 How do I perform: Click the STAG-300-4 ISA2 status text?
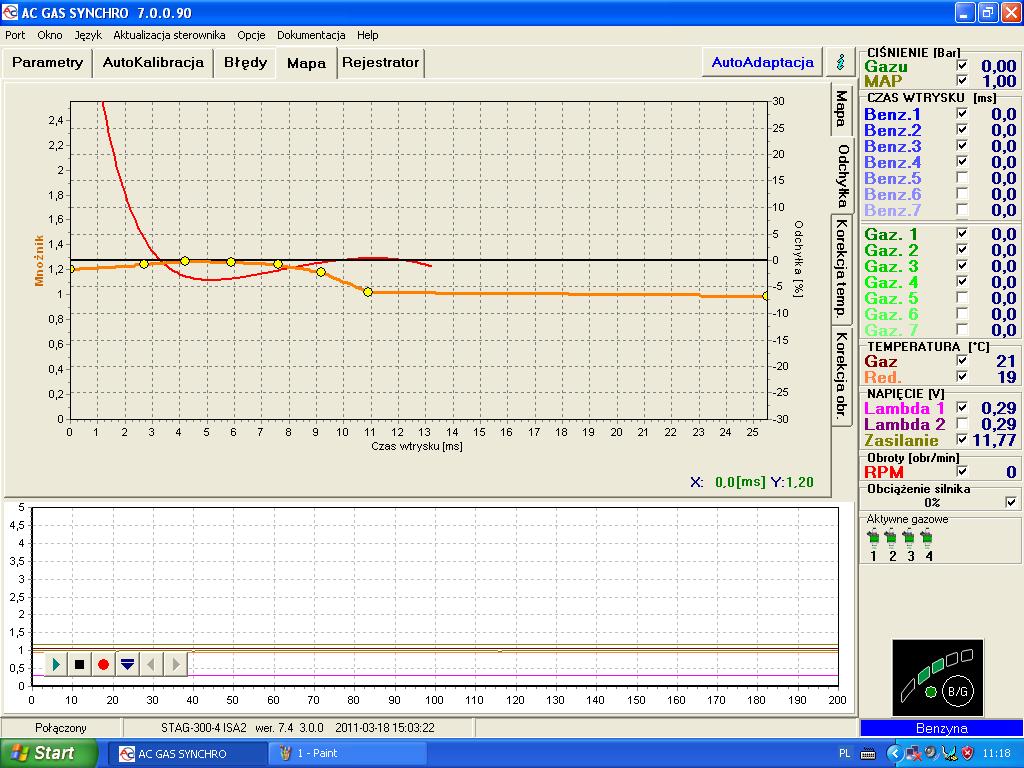(204, 728)
